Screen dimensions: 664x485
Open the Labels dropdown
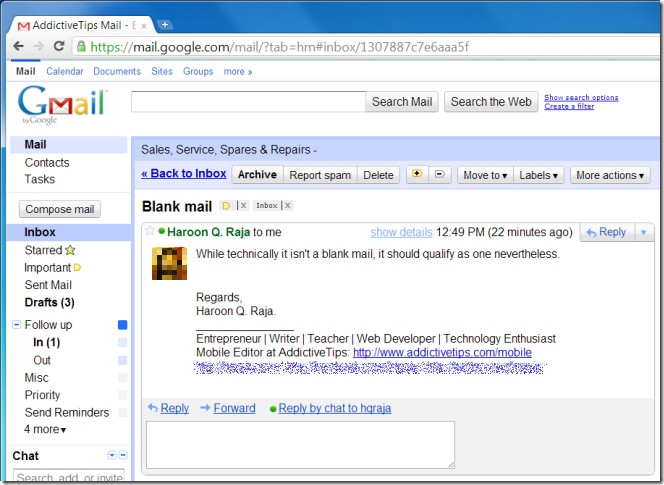point(539,175)
